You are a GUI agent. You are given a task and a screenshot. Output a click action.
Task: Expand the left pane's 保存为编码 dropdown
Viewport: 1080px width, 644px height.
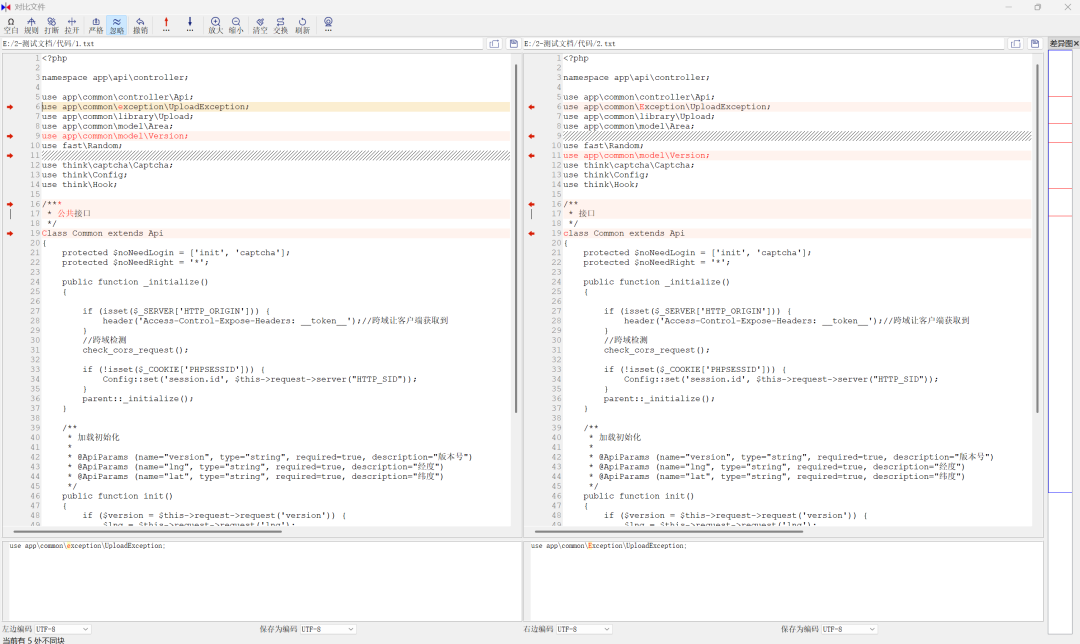click(x=328, y=629)
